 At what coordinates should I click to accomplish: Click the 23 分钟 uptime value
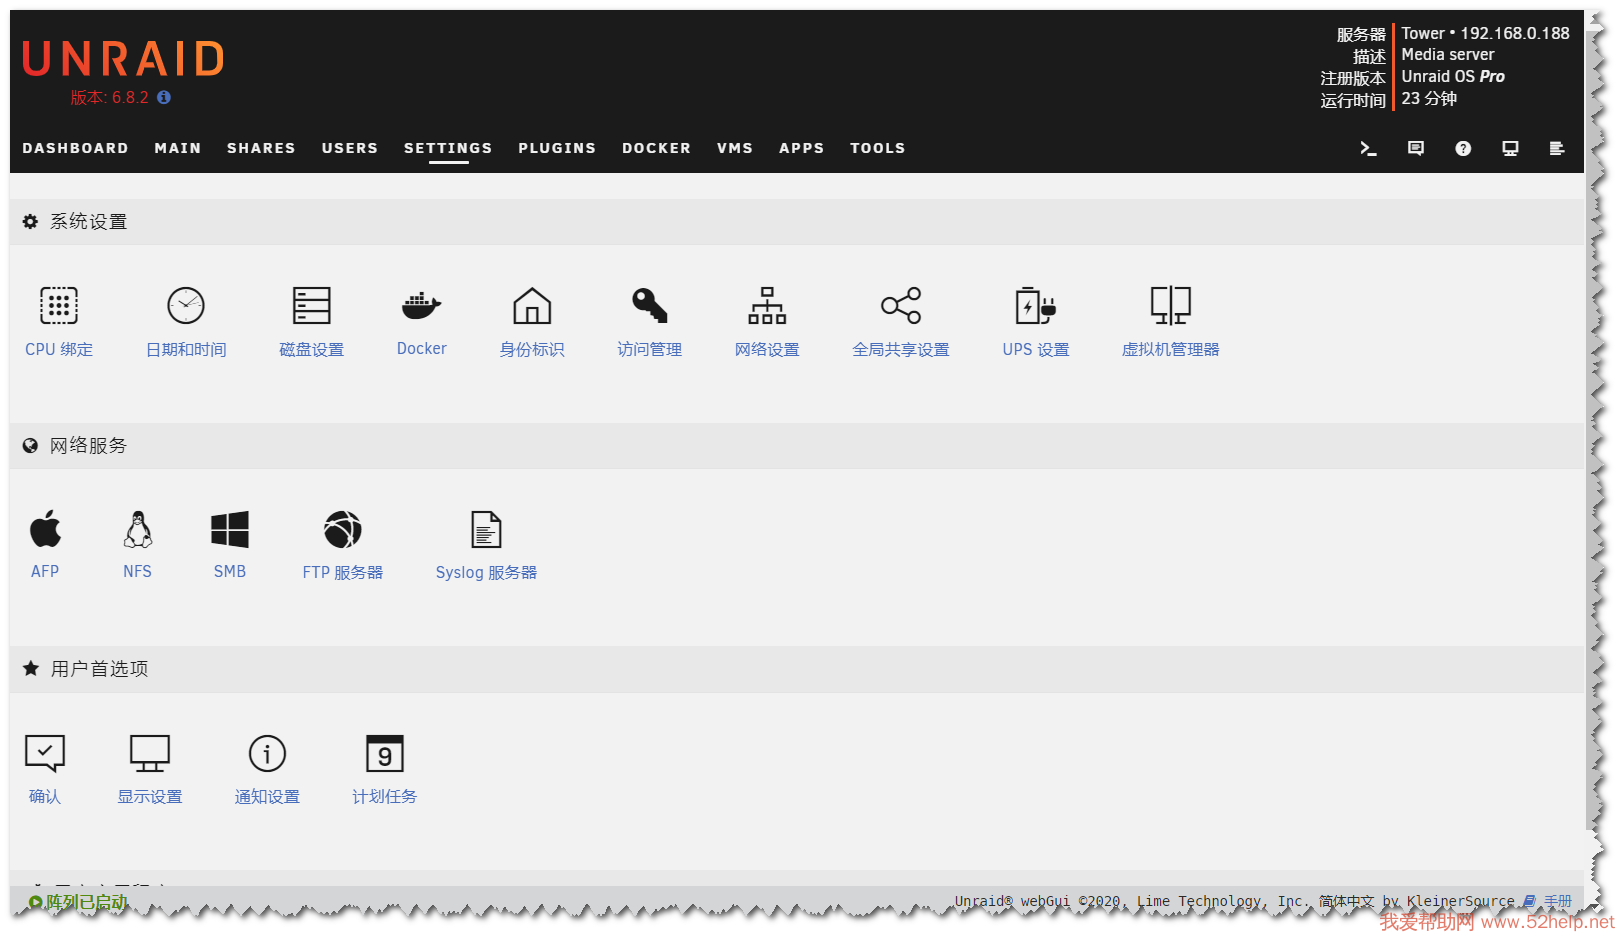point(1429,98)
